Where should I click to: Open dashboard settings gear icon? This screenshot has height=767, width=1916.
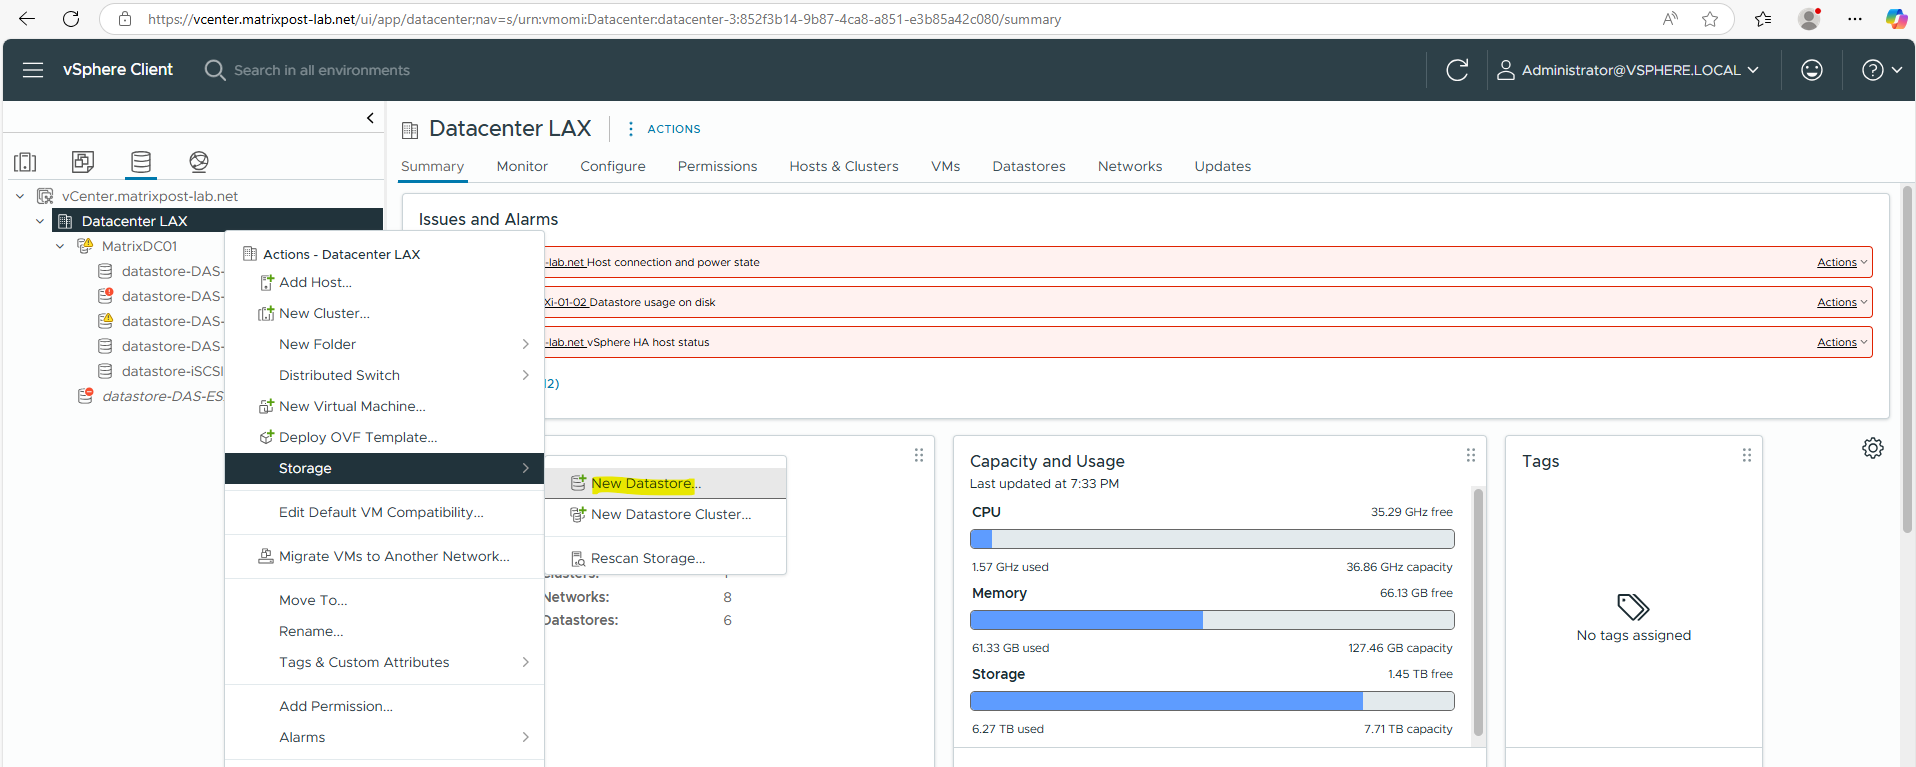pyautogui.click(x=1872, y=448)
